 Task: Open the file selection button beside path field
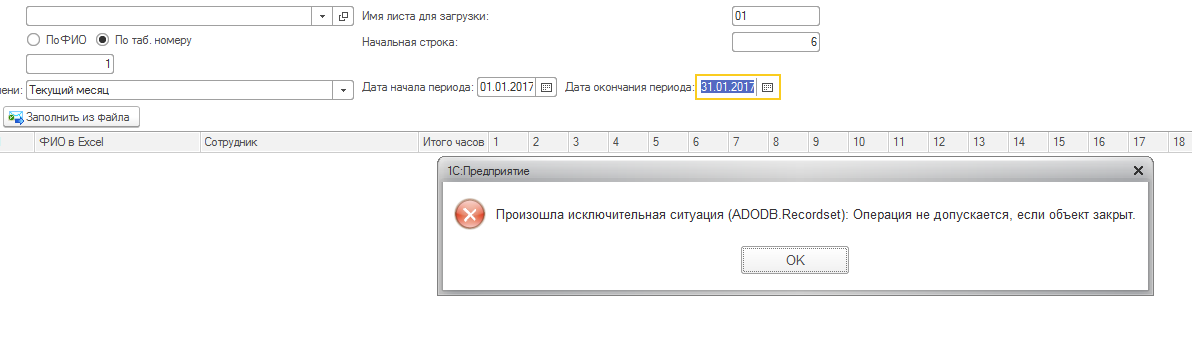pyautogui.click(x=344, y=16)
